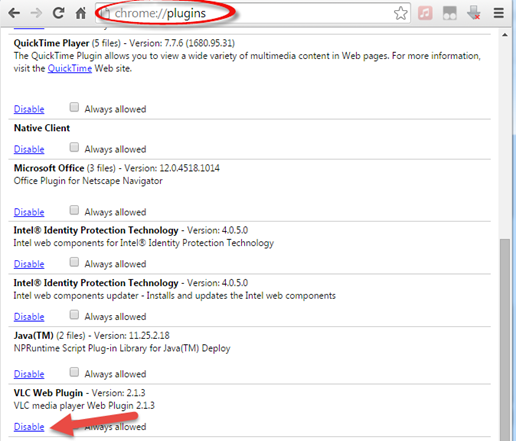Screen dimensions: 516x441
Task: Bookmark this page with the star icon
Action: [x=401, y=13]
